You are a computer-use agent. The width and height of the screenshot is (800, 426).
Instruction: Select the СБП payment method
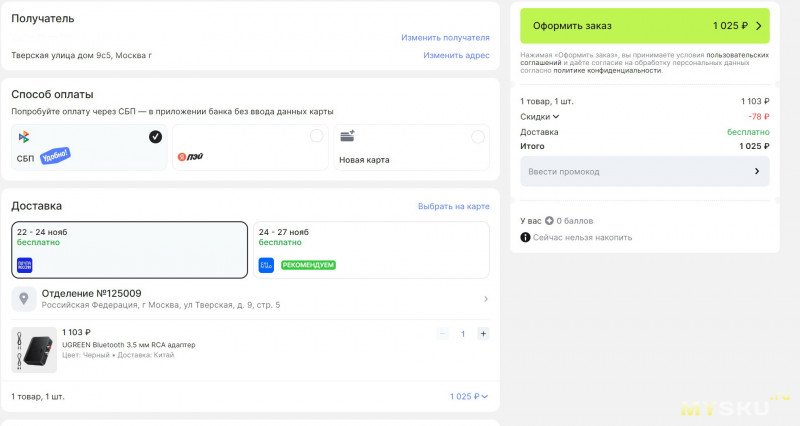88,147
